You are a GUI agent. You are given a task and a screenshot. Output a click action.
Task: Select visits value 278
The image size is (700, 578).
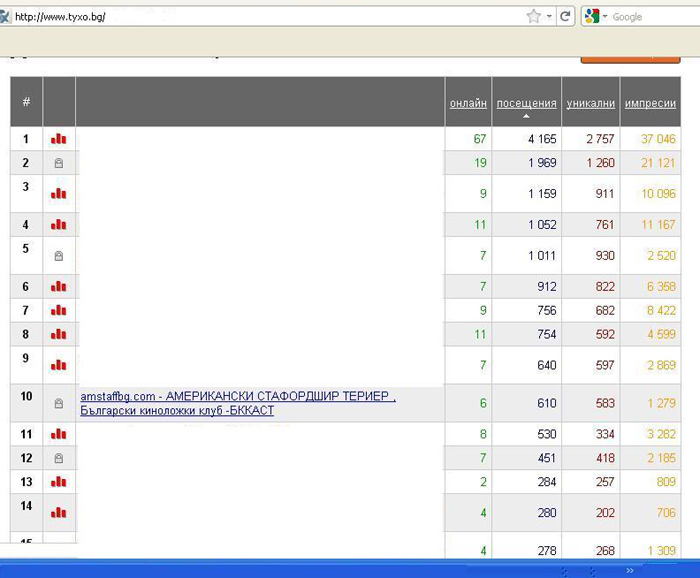[547, 551]
